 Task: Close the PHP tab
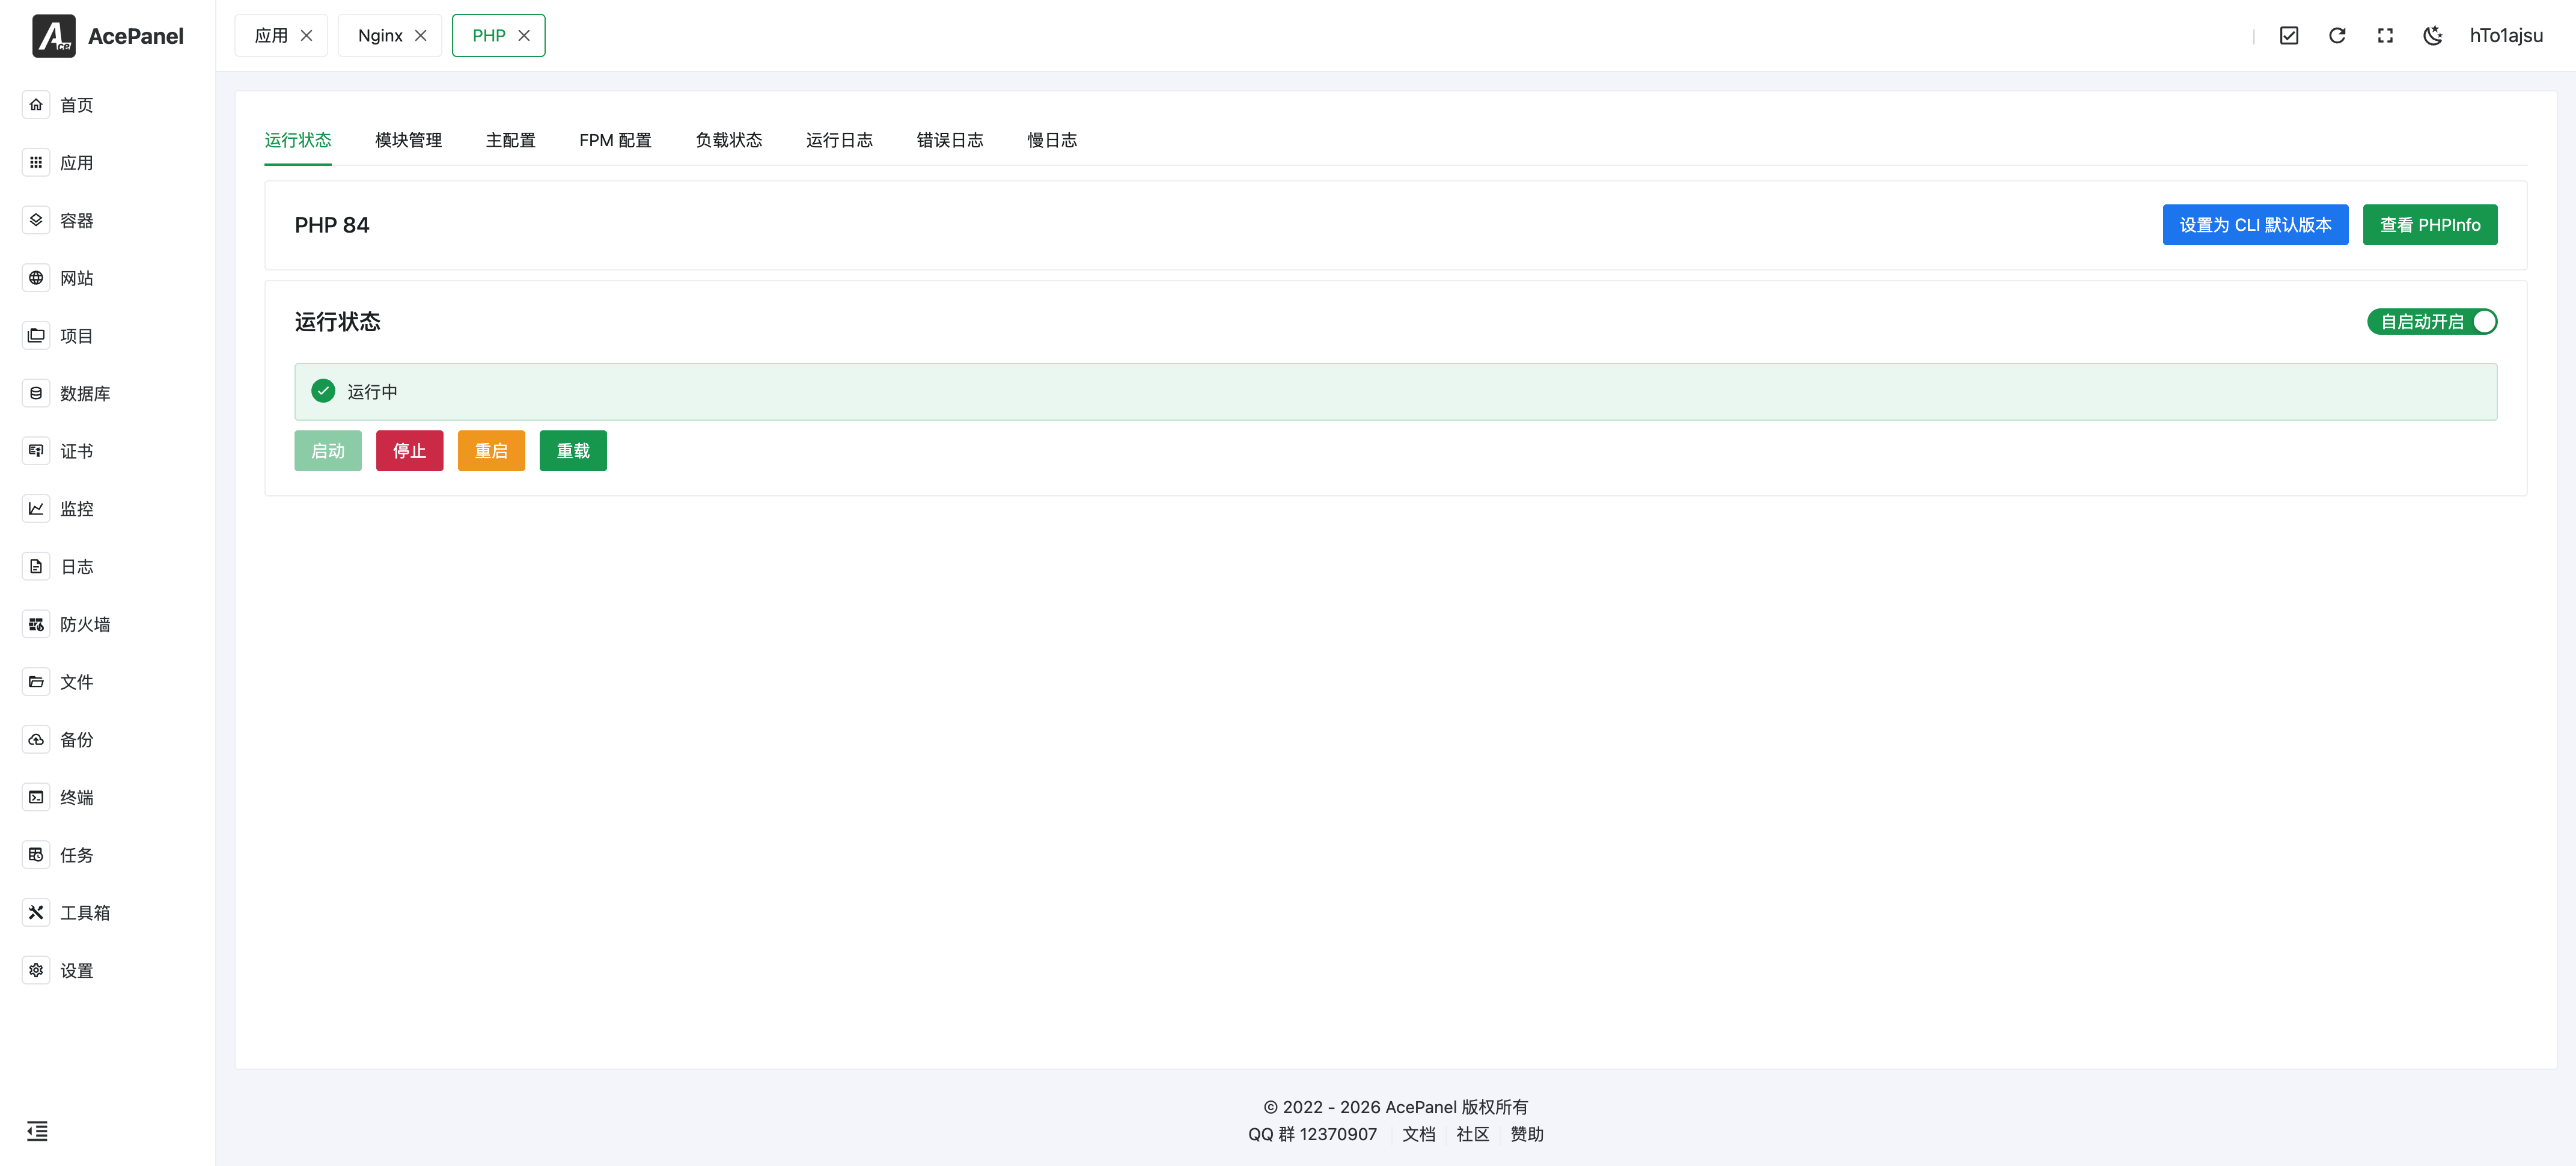pyautogui.click(x=524, y=36)
